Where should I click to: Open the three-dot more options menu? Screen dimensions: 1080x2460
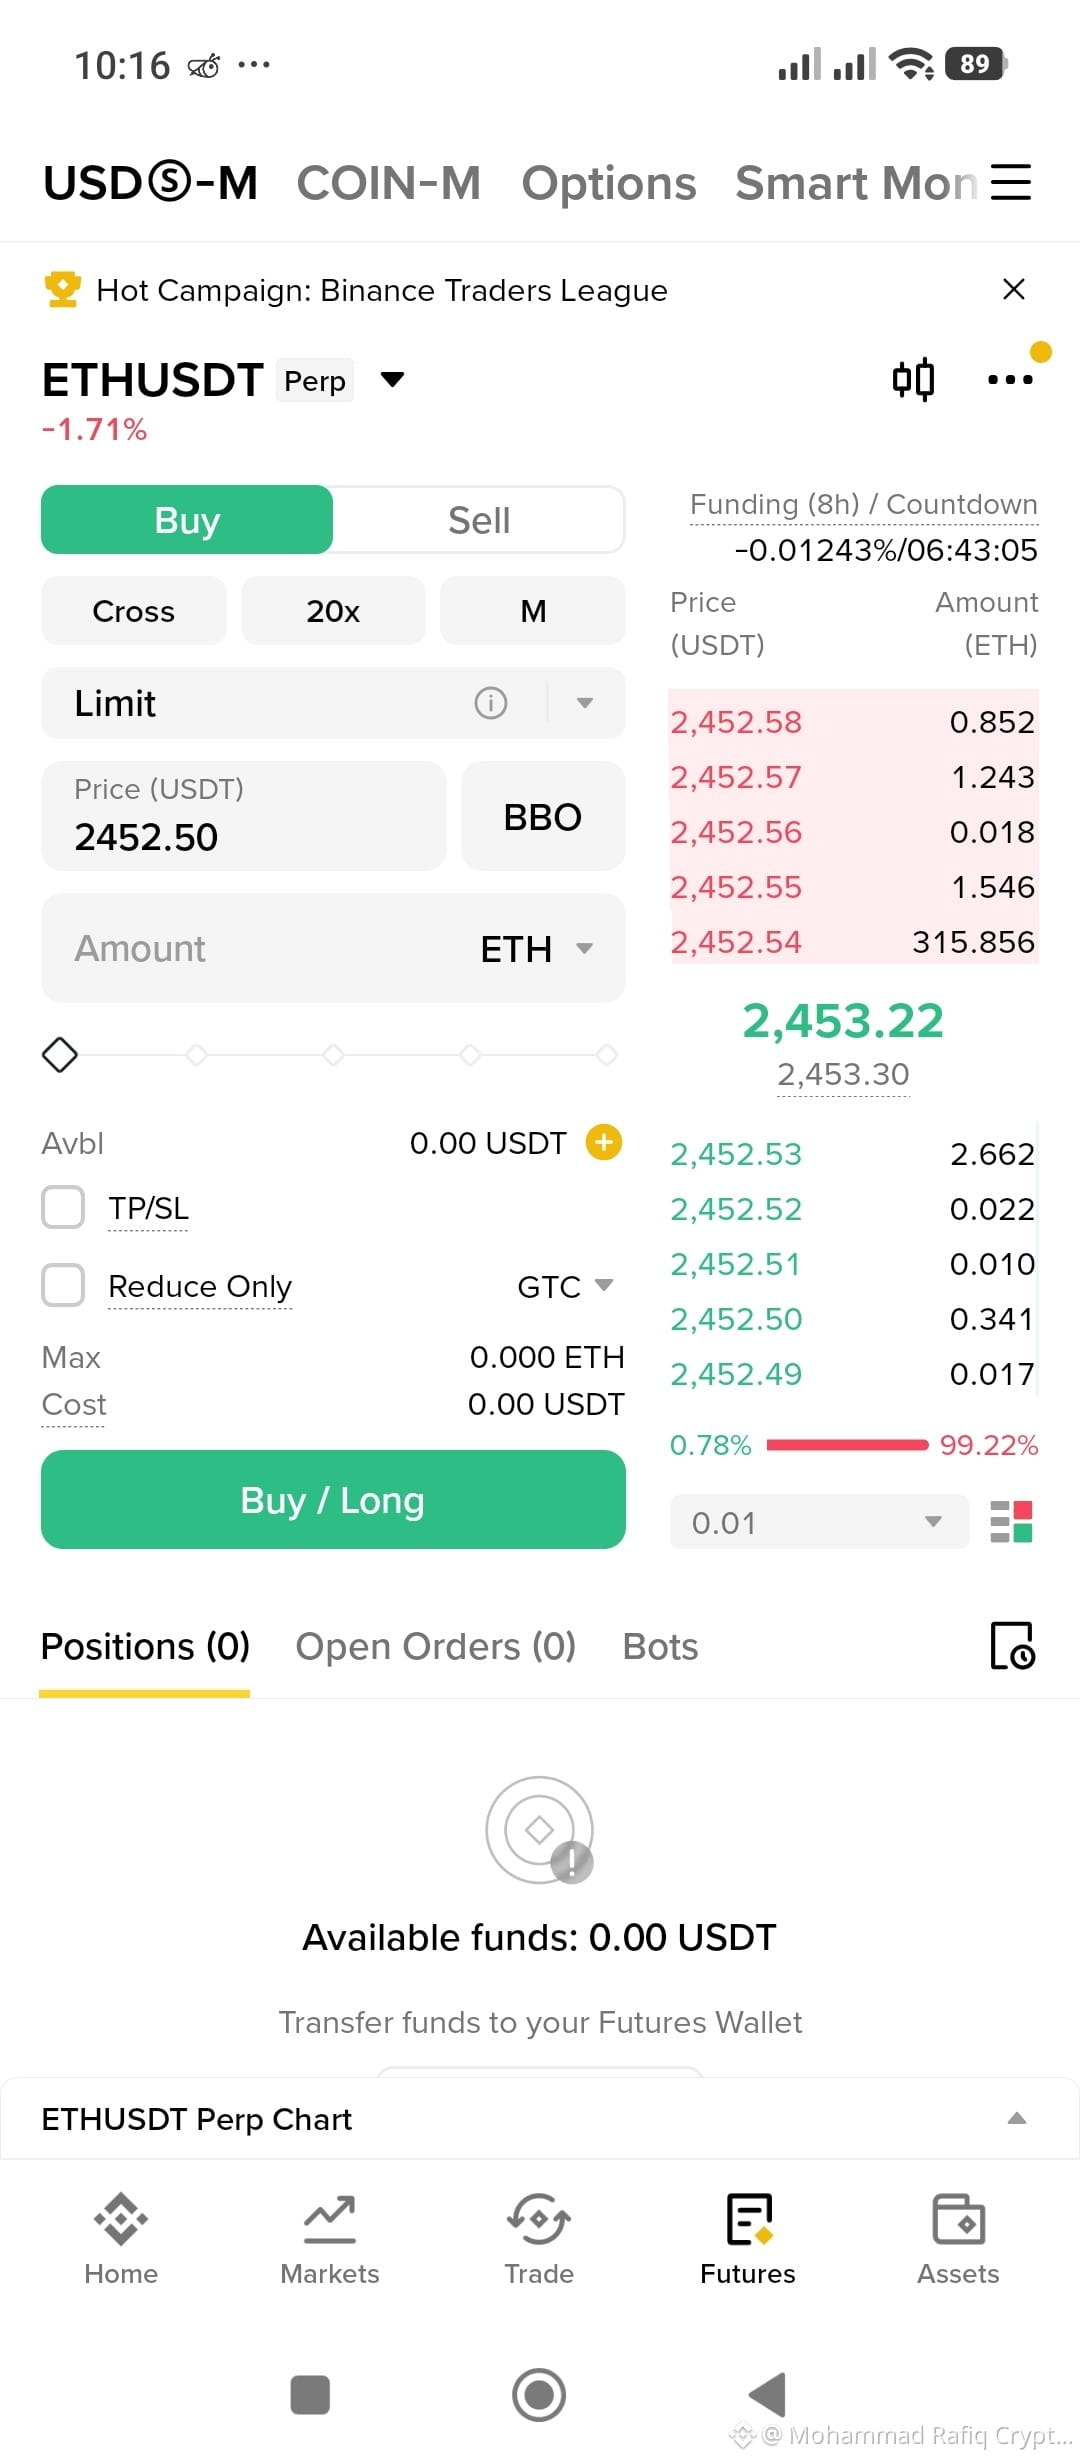1010,379
